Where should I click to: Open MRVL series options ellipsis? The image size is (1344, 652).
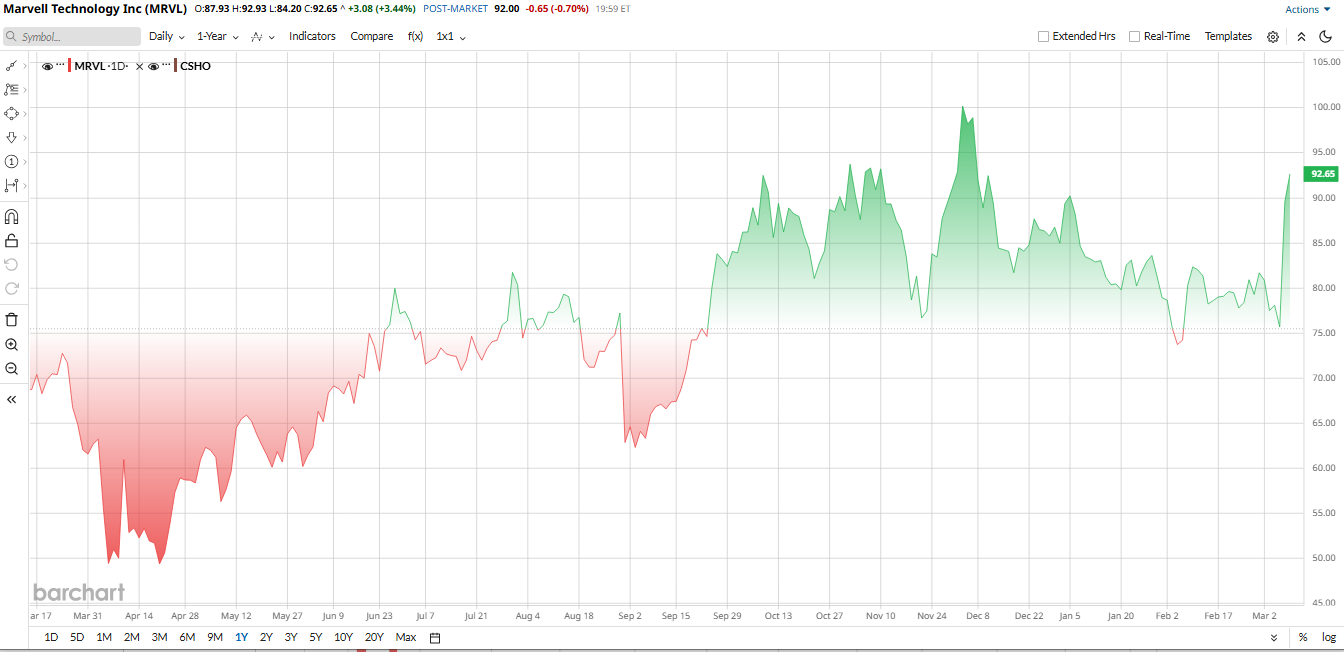pyautogui.click(x=60, y=66)
